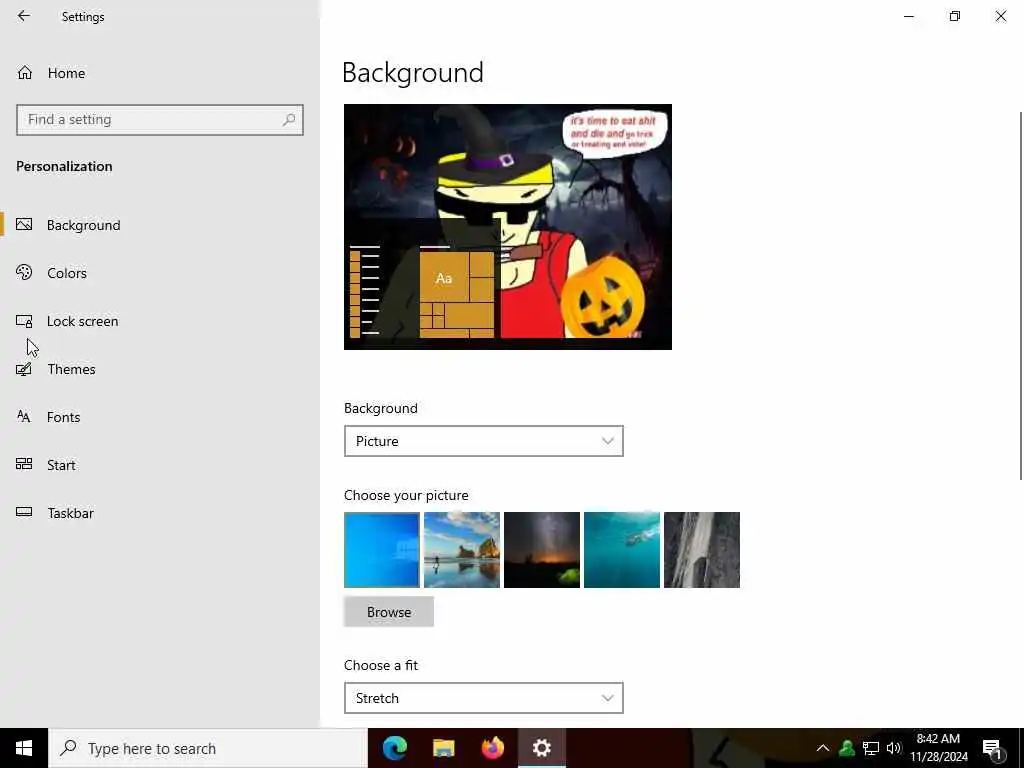Screen dimensions: 1024x768
Task: Open the taskbar clock showing 8:42 AM
Action: coord(939,748)
